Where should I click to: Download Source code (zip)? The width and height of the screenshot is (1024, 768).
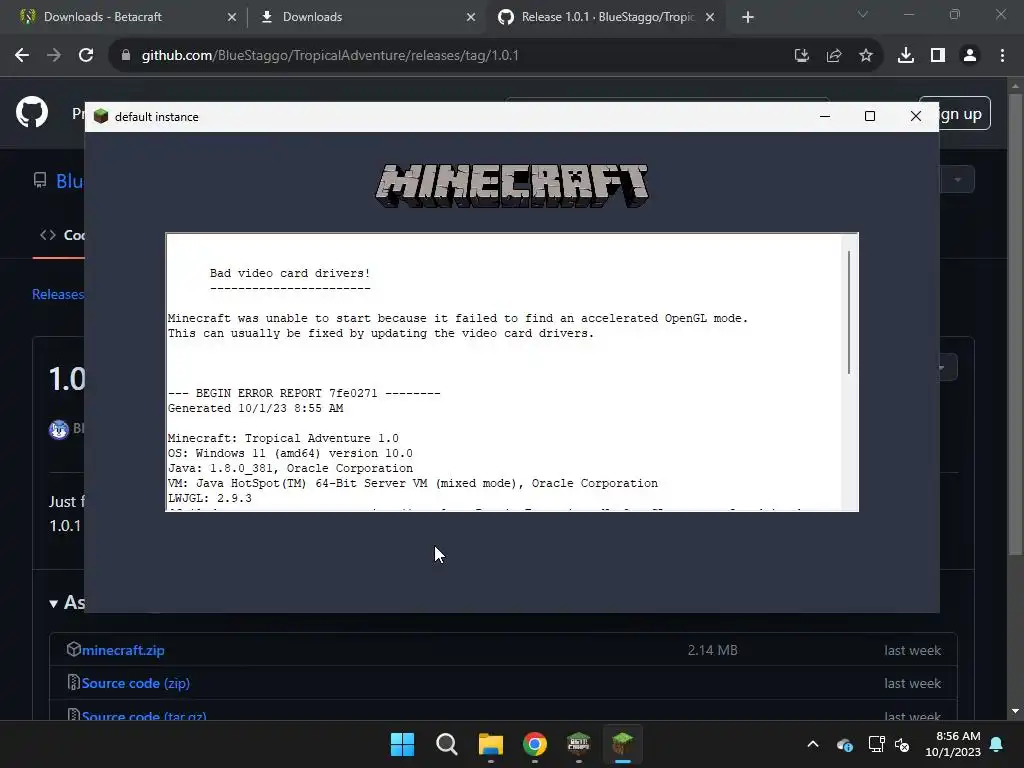[x=136, y=683]
